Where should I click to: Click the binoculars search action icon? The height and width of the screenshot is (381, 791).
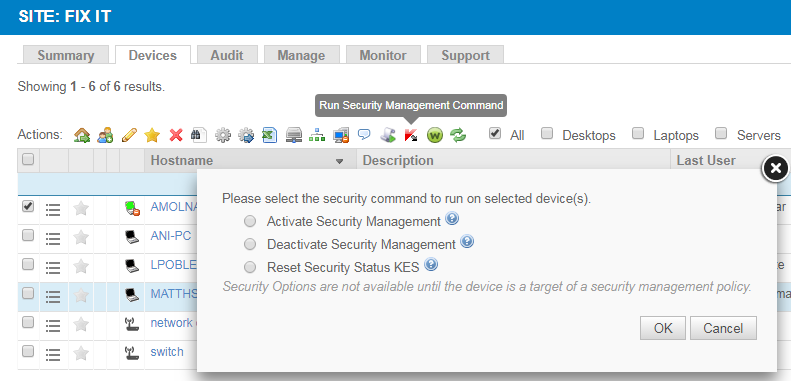coord(199,135)
